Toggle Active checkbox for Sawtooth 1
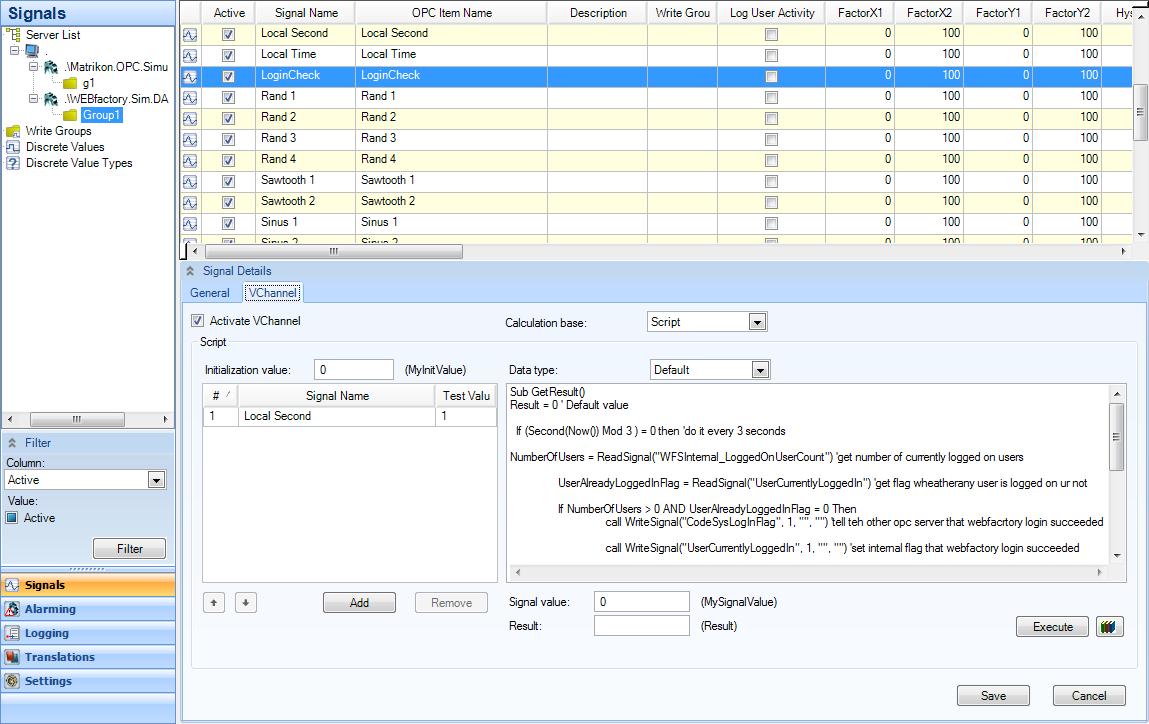The height and width of the screenshot is (724, 1149). pyautogui.click(x=228, y=181)
